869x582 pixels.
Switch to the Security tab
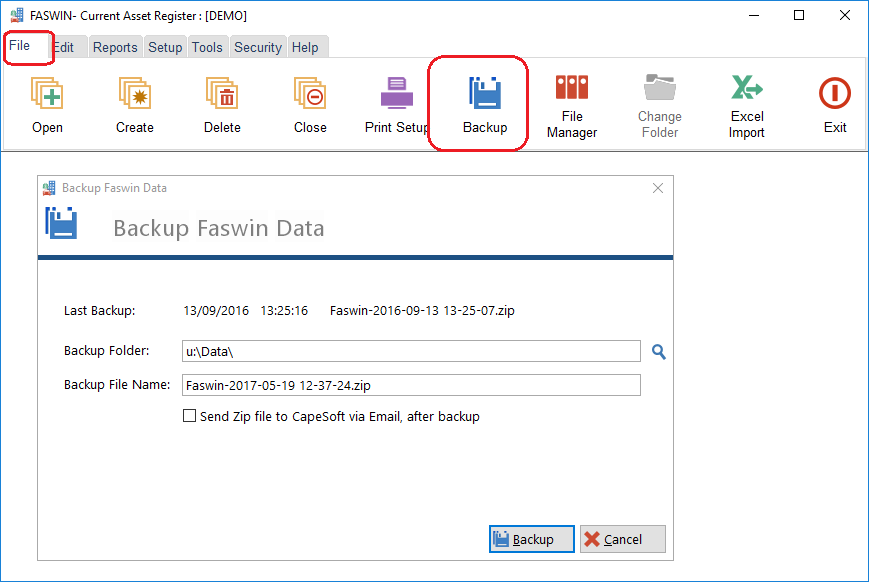258,48
